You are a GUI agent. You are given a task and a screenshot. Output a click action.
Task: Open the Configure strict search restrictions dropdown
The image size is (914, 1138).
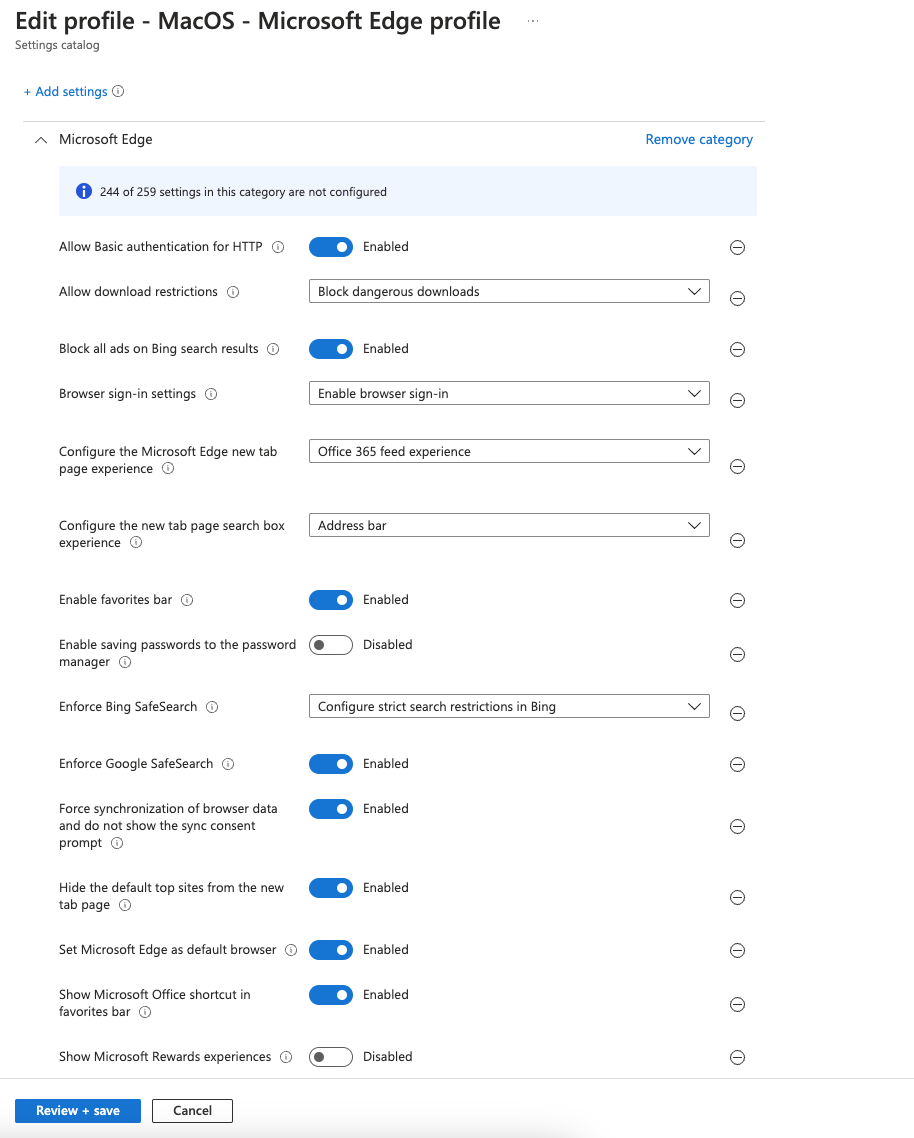(x=509, y=707)
